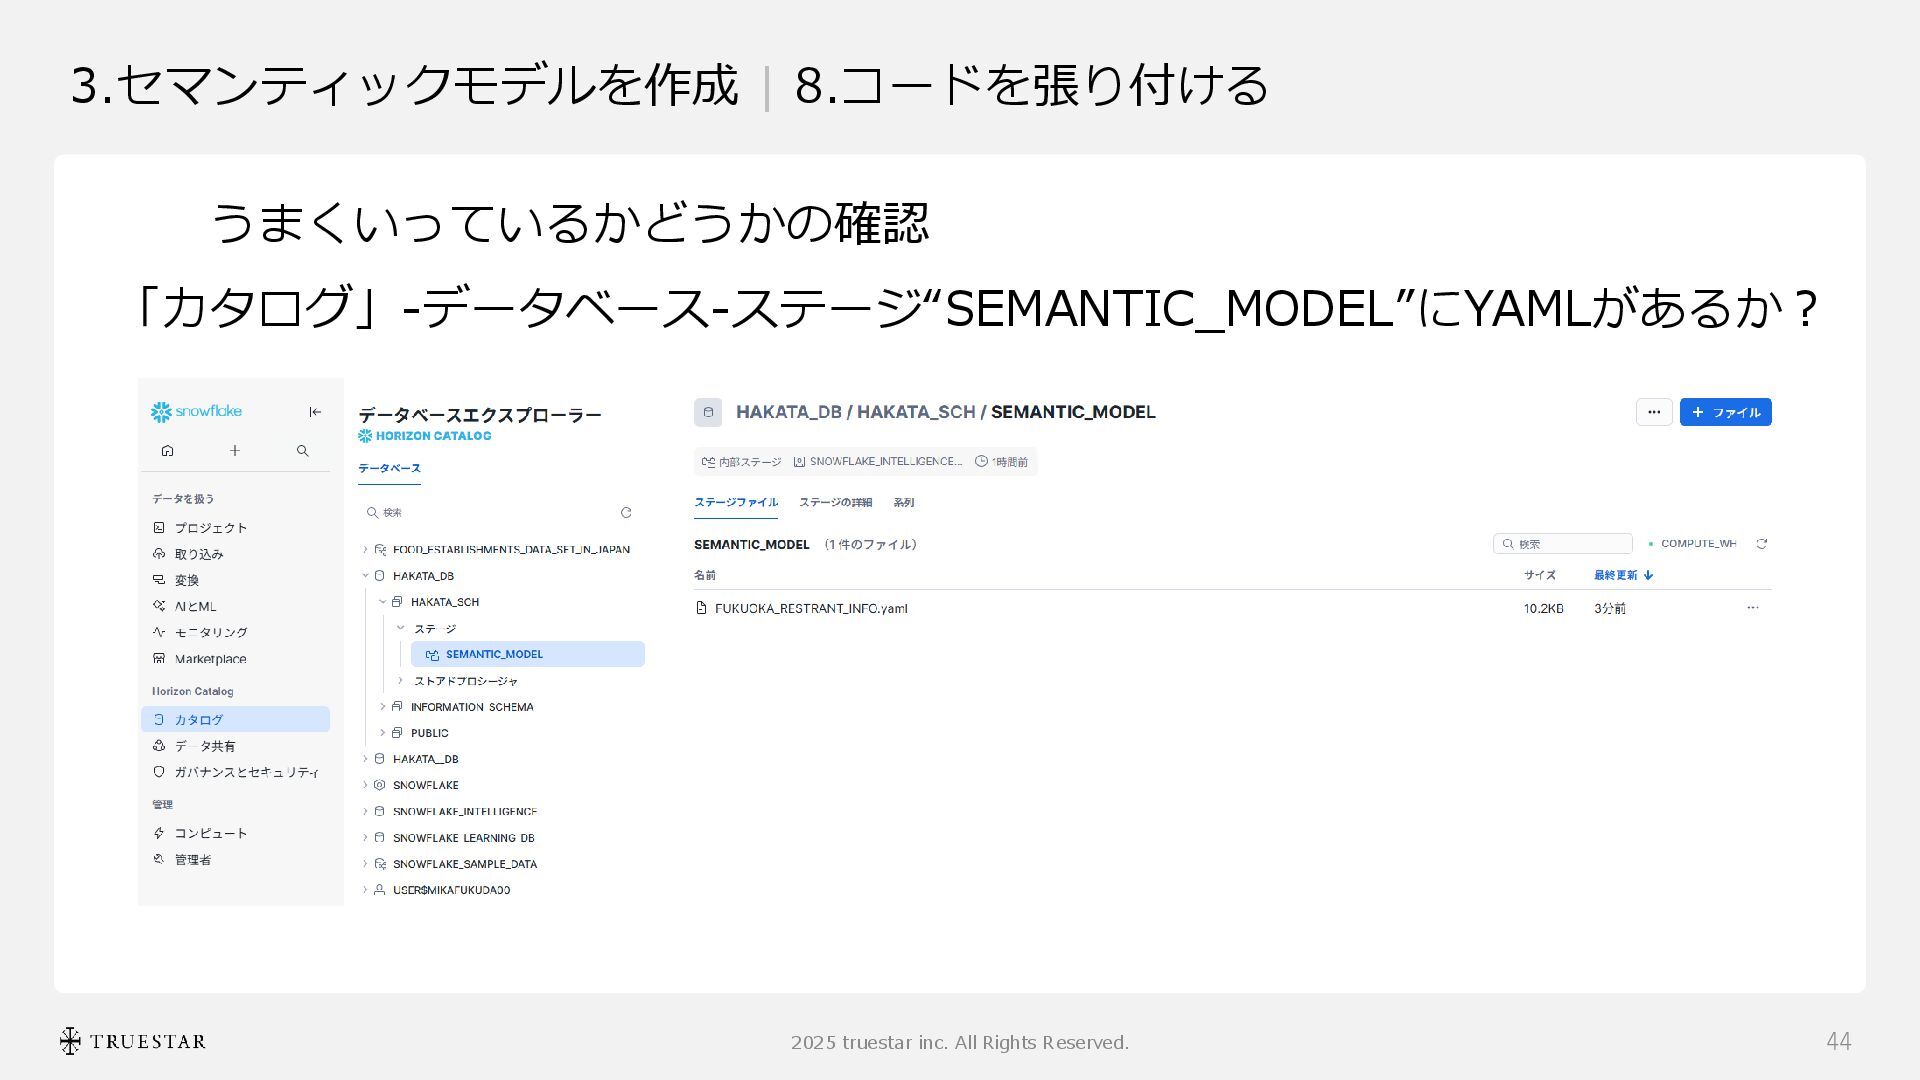1920x1080 pixels.
Task: Refresh the database explorer list
Action: coord(626,513)
